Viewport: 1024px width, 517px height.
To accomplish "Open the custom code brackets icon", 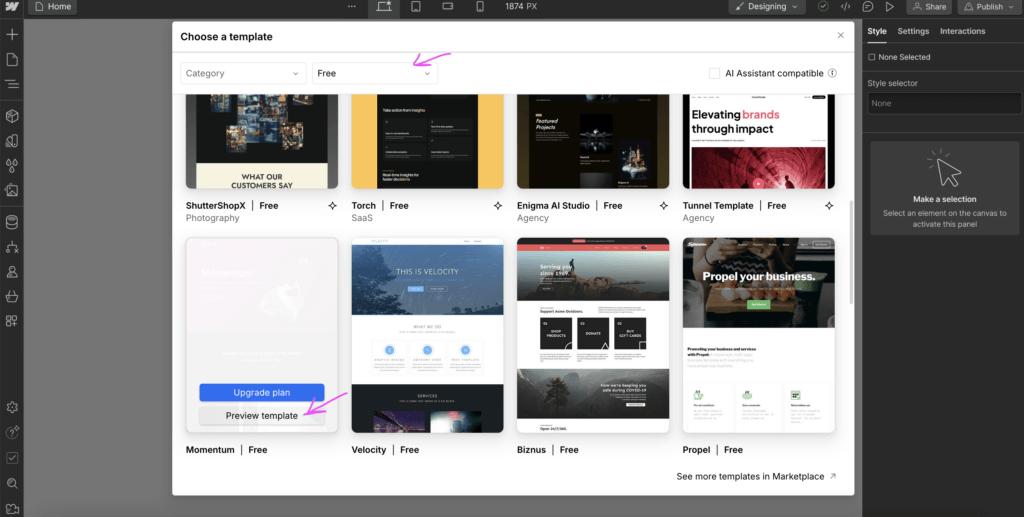I will tap(846, 7).
